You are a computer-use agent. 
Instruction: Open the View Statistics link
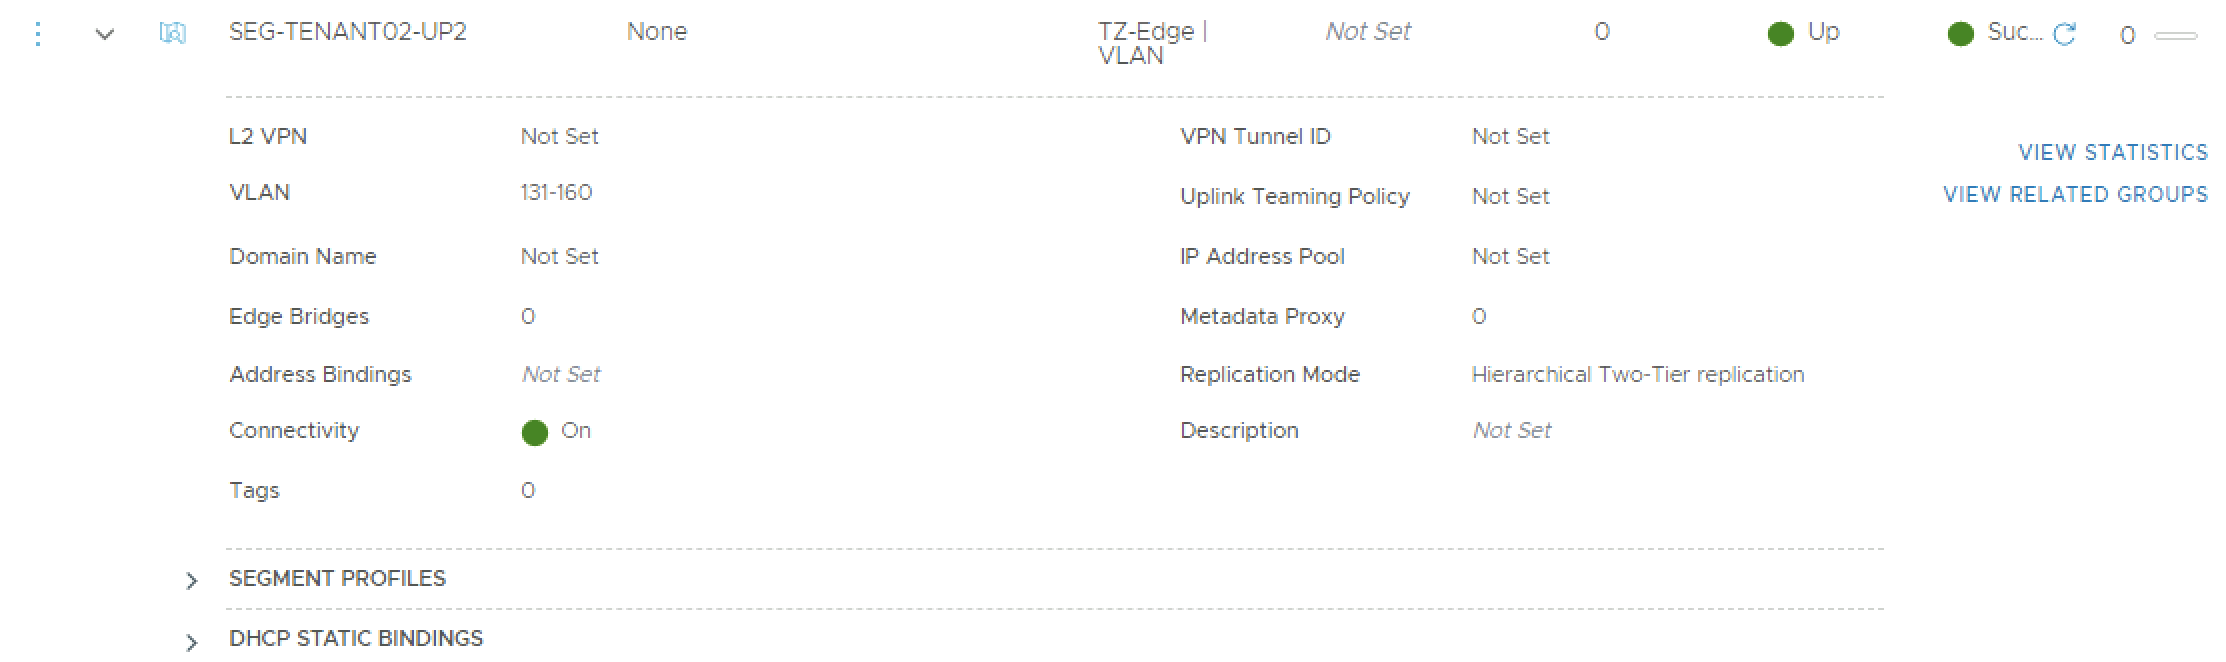pos(2112,152)
